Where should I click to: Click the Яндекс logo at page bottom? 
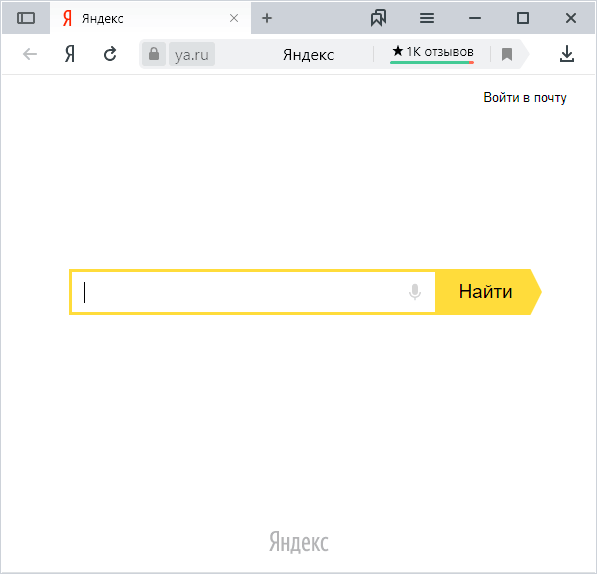coord(299,542)
